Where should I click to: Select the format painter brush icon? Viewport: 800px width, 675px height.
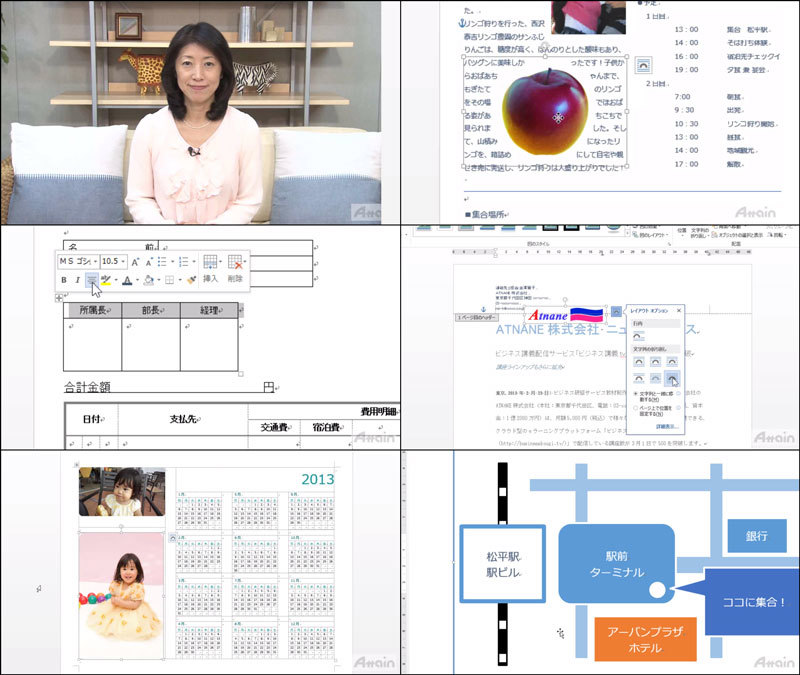point(192,280)
